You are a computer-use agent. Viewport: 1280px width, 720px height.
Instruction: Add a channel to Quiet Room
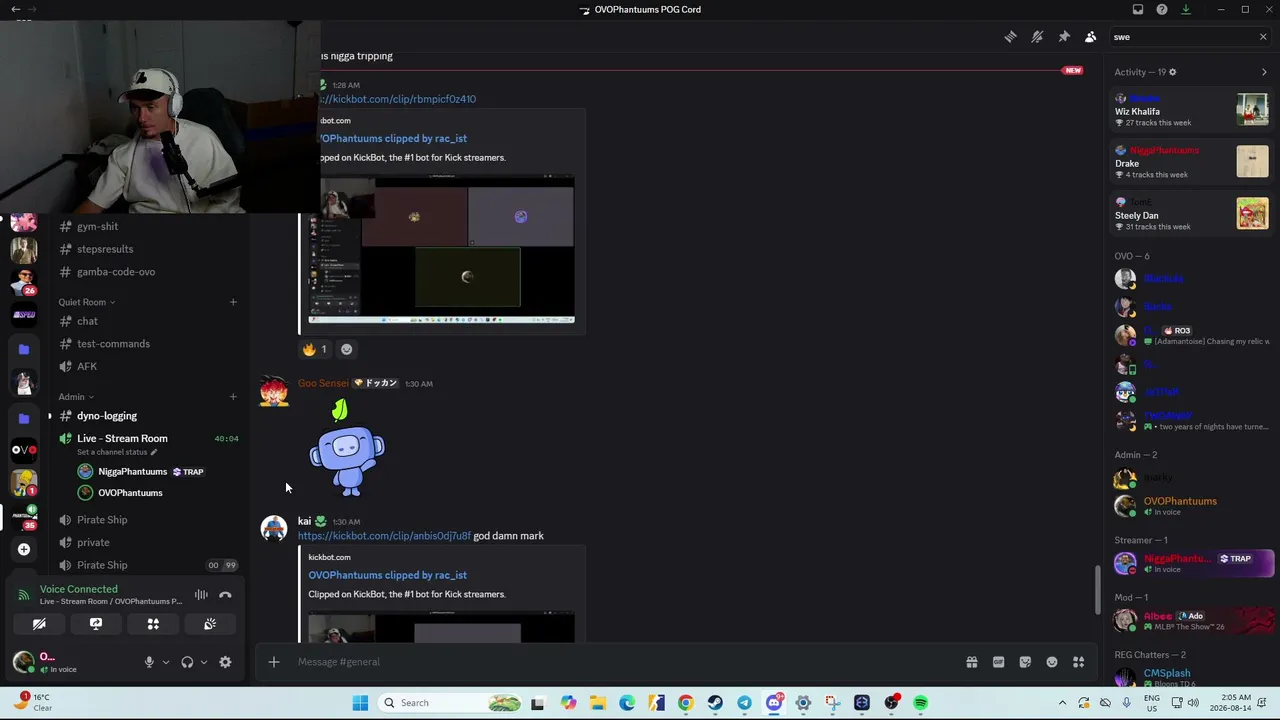coord(233,302)
